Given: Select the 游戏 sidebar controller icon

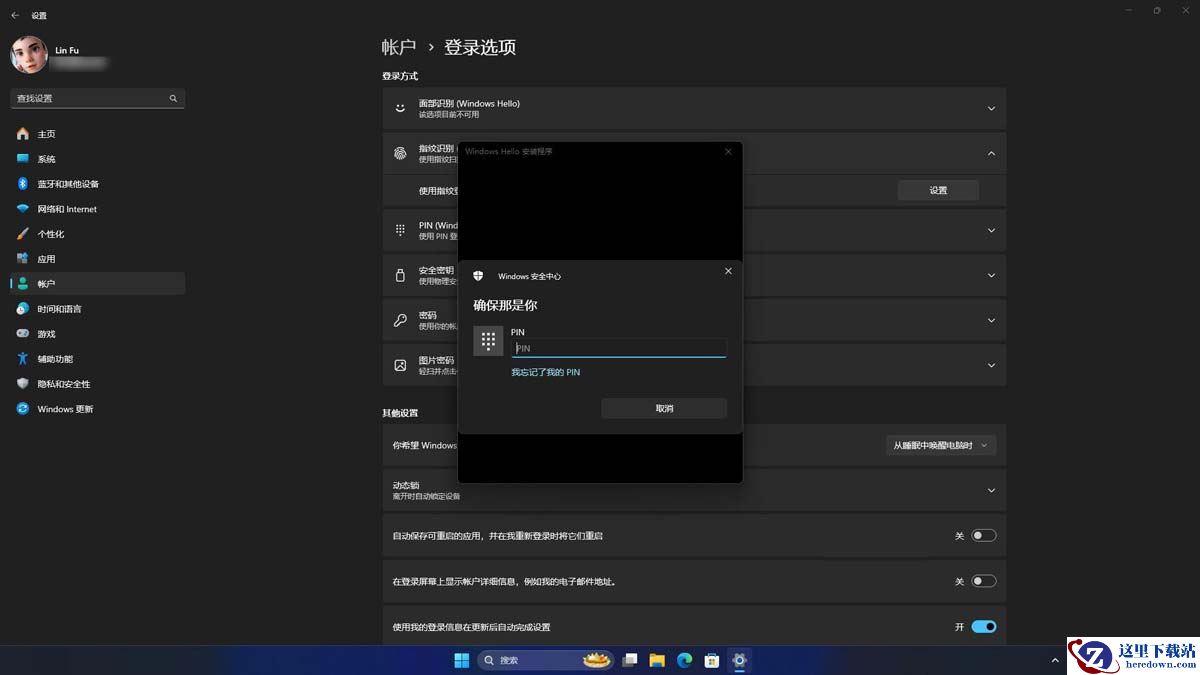Looking at the screenshot, I should pos(23,334).
